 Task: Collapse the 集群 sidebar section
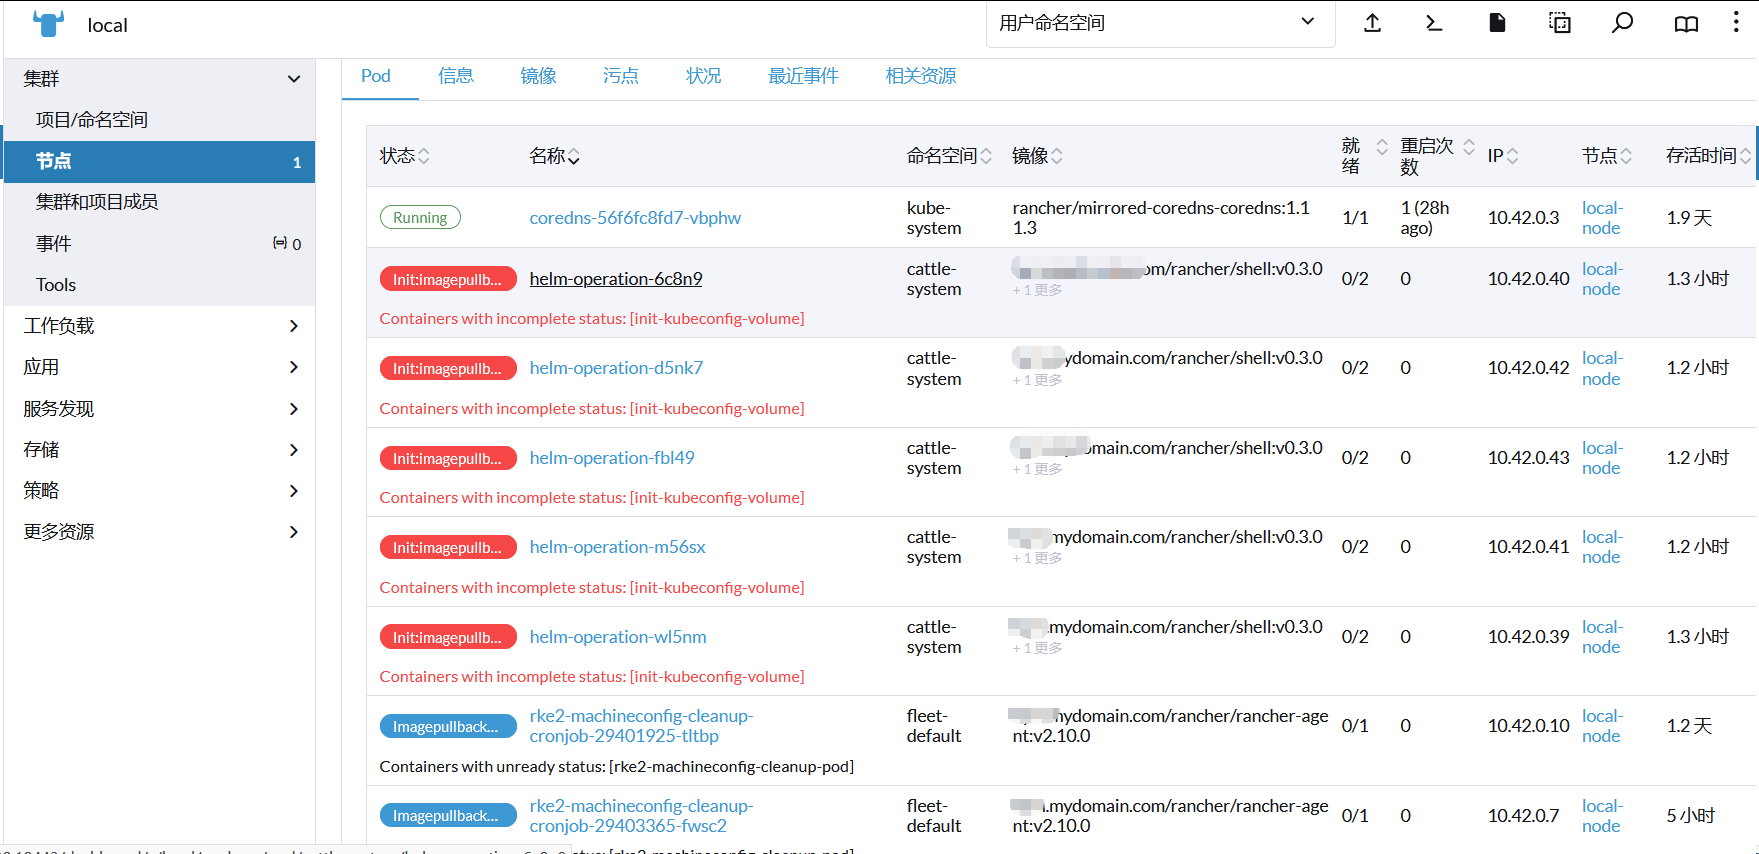(x=293, y=79)
